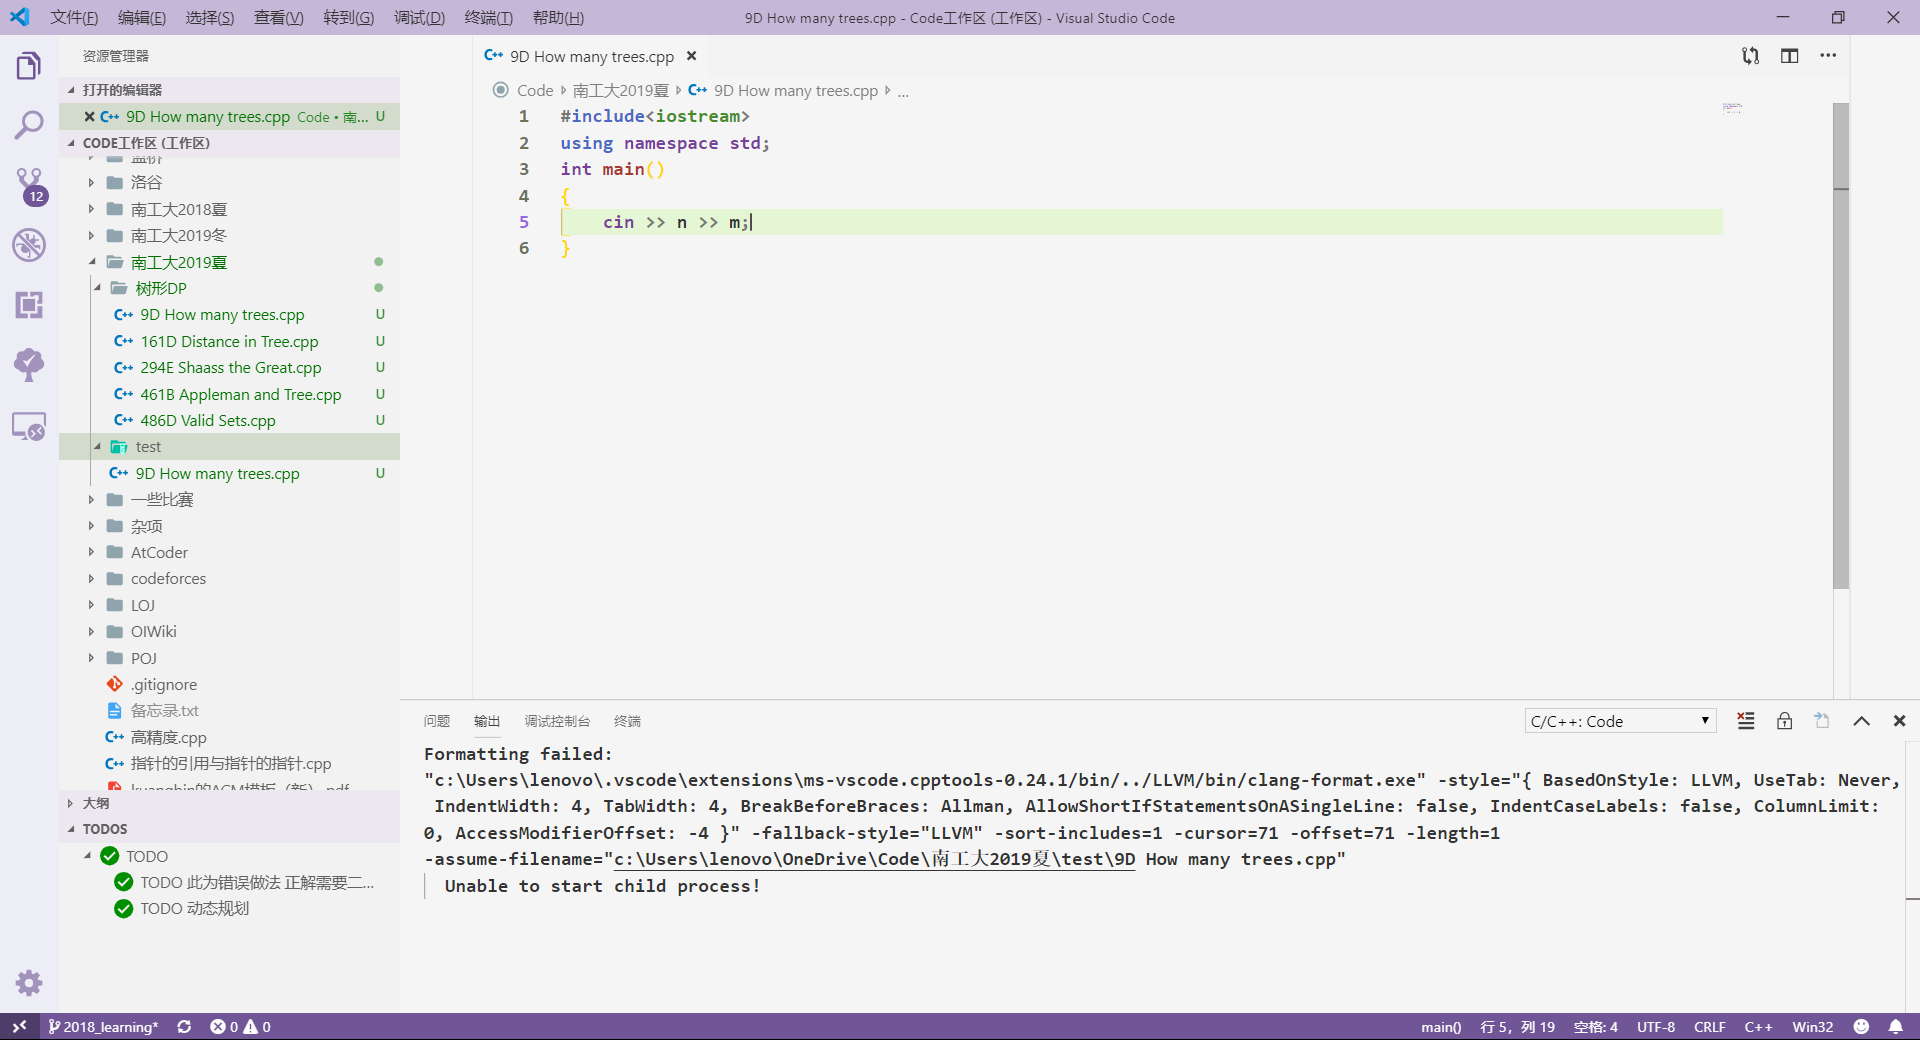Open notifications bell in status bar
The image size is (1920, 1040).
(x=1895, y=1027)
